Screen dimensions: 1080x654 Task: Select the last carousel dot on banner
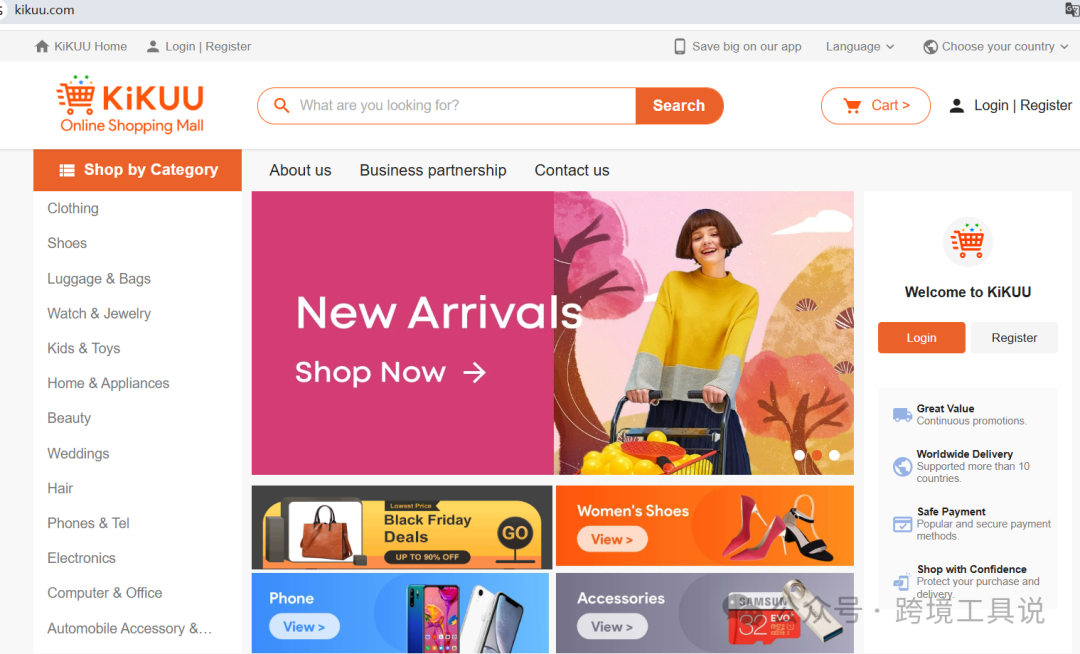click(x=834, y=455)
